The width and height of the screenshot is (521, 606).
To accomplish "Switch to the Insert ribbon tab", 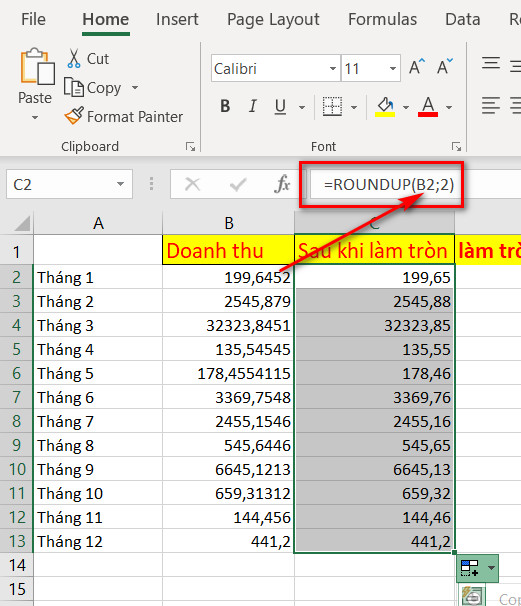I will click(x=177, y=19).
